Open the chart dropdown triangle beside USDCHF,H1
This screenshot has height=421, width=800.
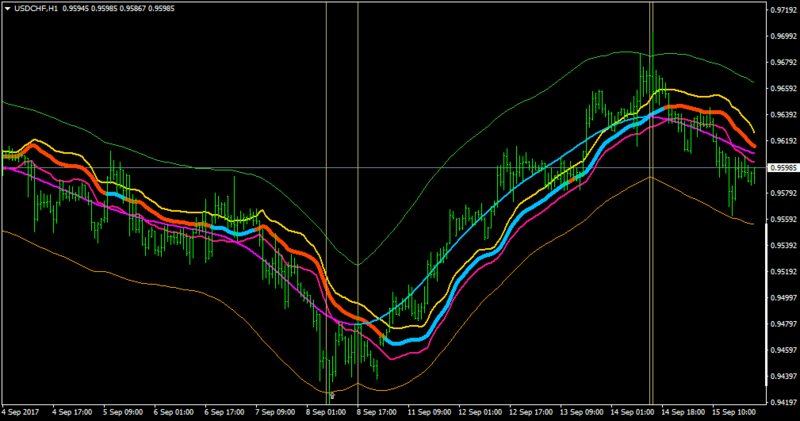click(x=8, y=9)
